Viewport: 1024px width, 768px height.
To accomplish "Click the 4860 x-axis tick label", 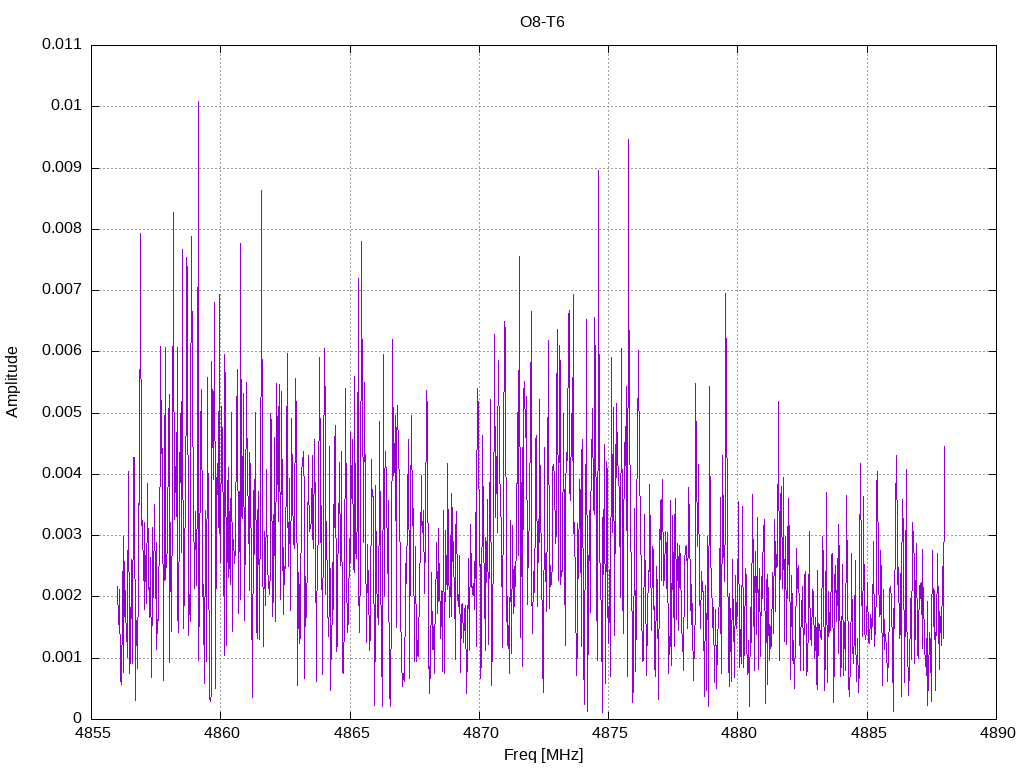I will point(222,733).
